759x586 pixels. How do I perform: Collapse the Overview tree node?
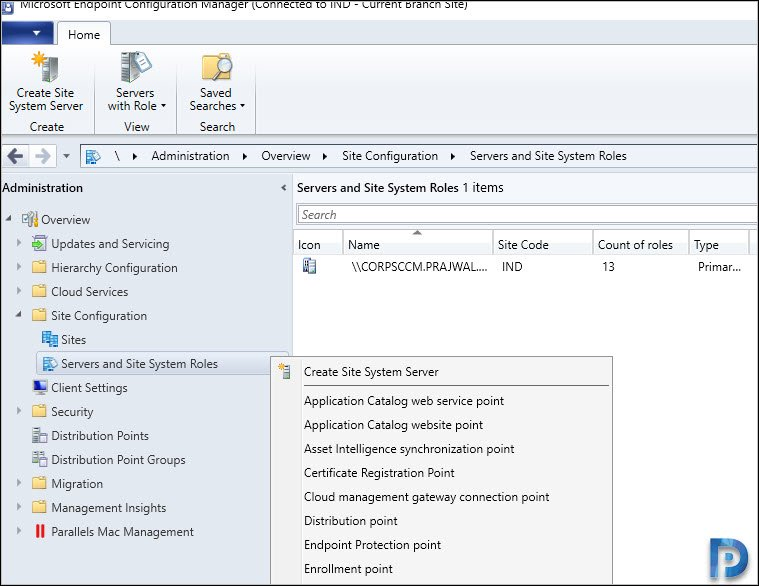click(9, 219)
